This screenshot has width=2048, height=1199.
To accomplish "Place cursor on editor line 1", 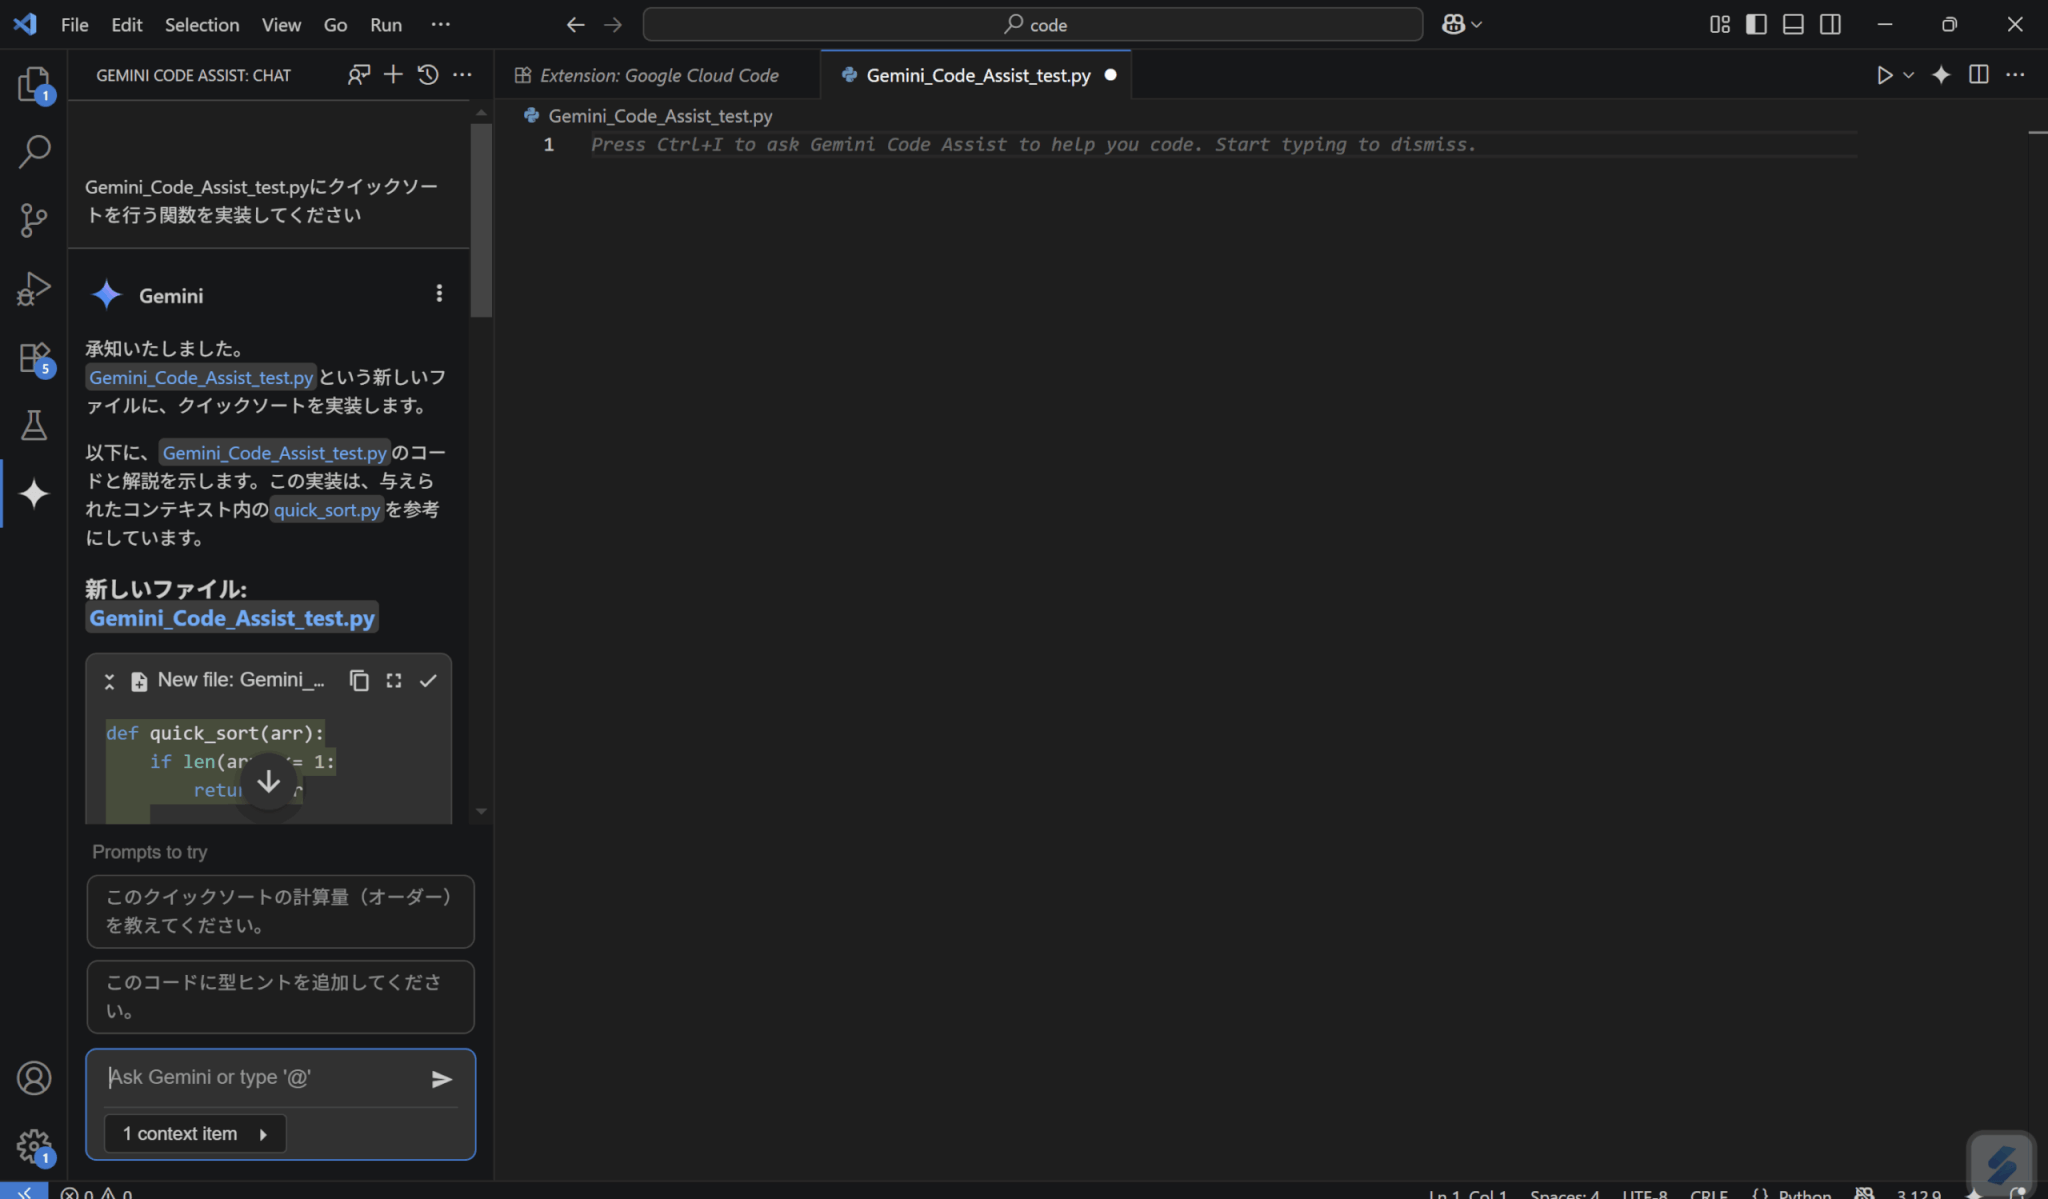I will pyautogui.click(x=1224, y=145).
